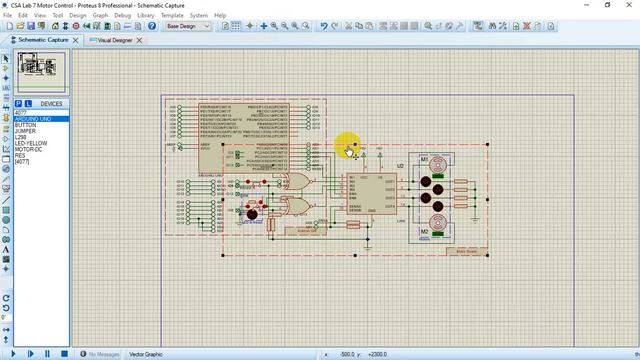The width and height of the screenshot is (640, 360).
Task: Click the second magnifier (zoom out) icon
Action: coord(284,26)
